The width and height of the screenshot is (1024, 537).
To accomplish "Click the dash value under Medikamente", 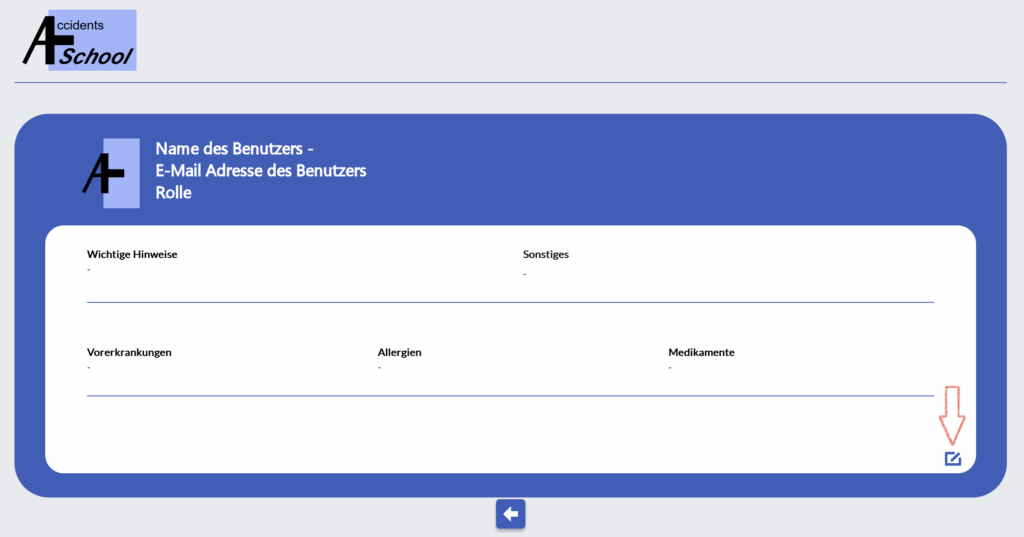I will click(670, 368).
